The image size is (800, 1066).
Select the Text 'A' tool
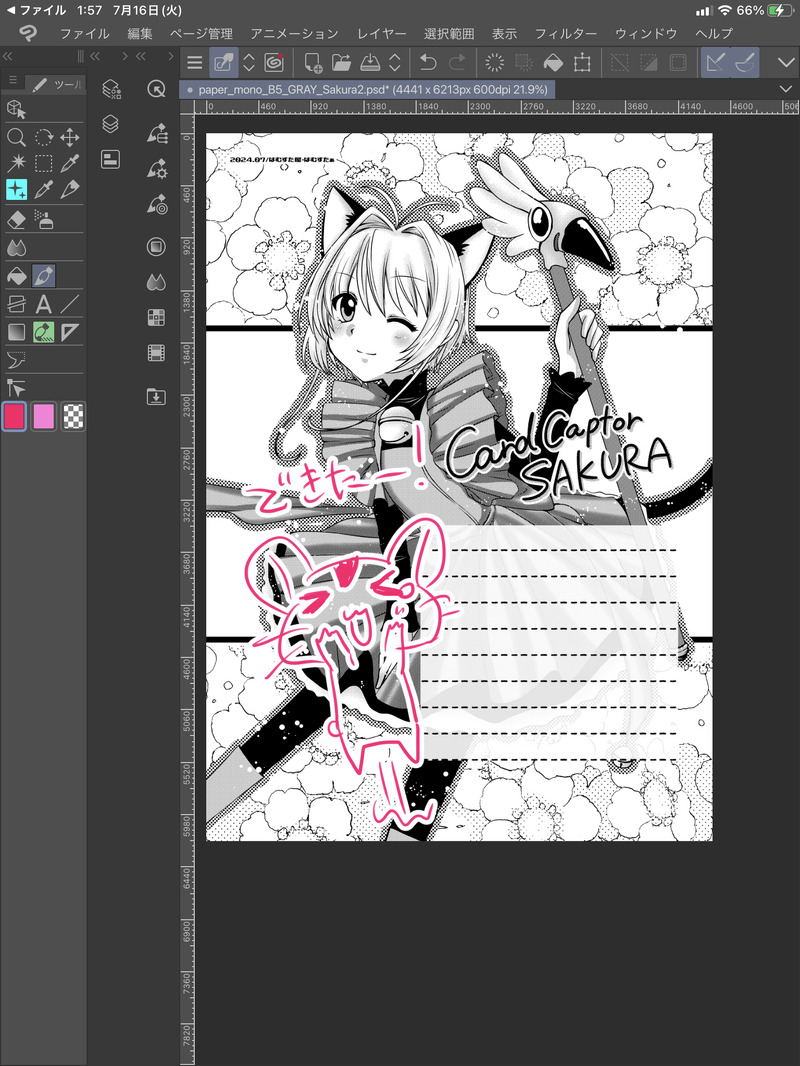[x=44, y=304]
